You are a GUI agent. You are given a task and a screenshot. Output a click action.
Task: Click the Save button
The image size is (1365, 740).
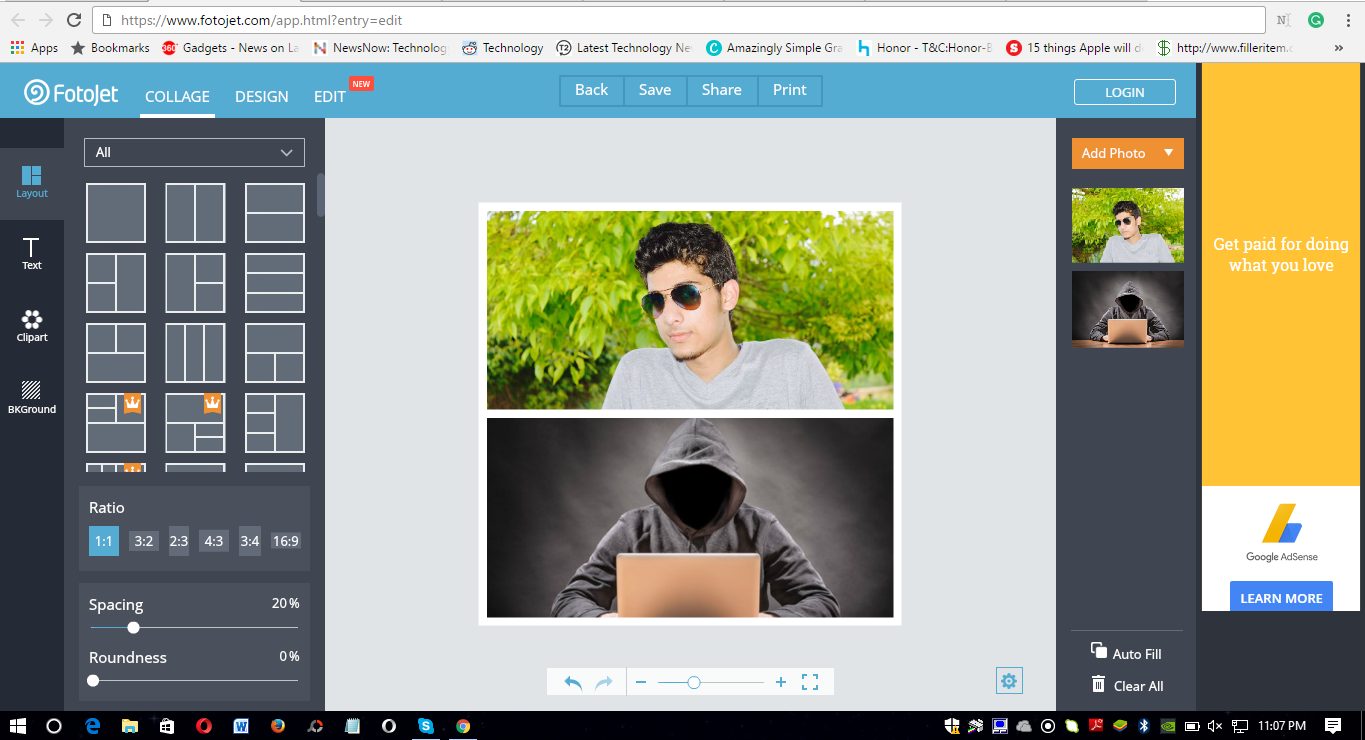[x=655, y=90]
